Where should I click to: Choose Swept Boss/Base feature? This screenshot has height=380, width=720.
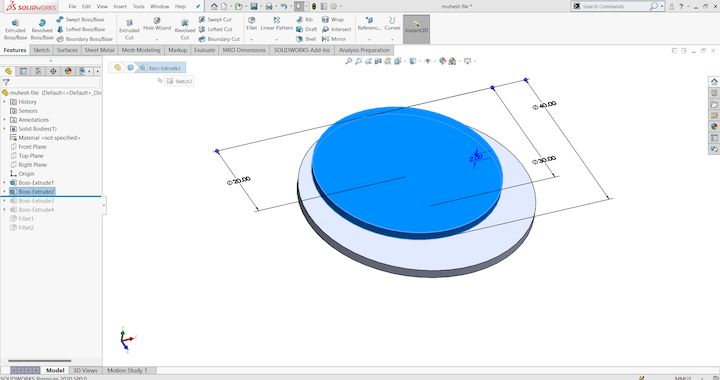coord(80,19)
